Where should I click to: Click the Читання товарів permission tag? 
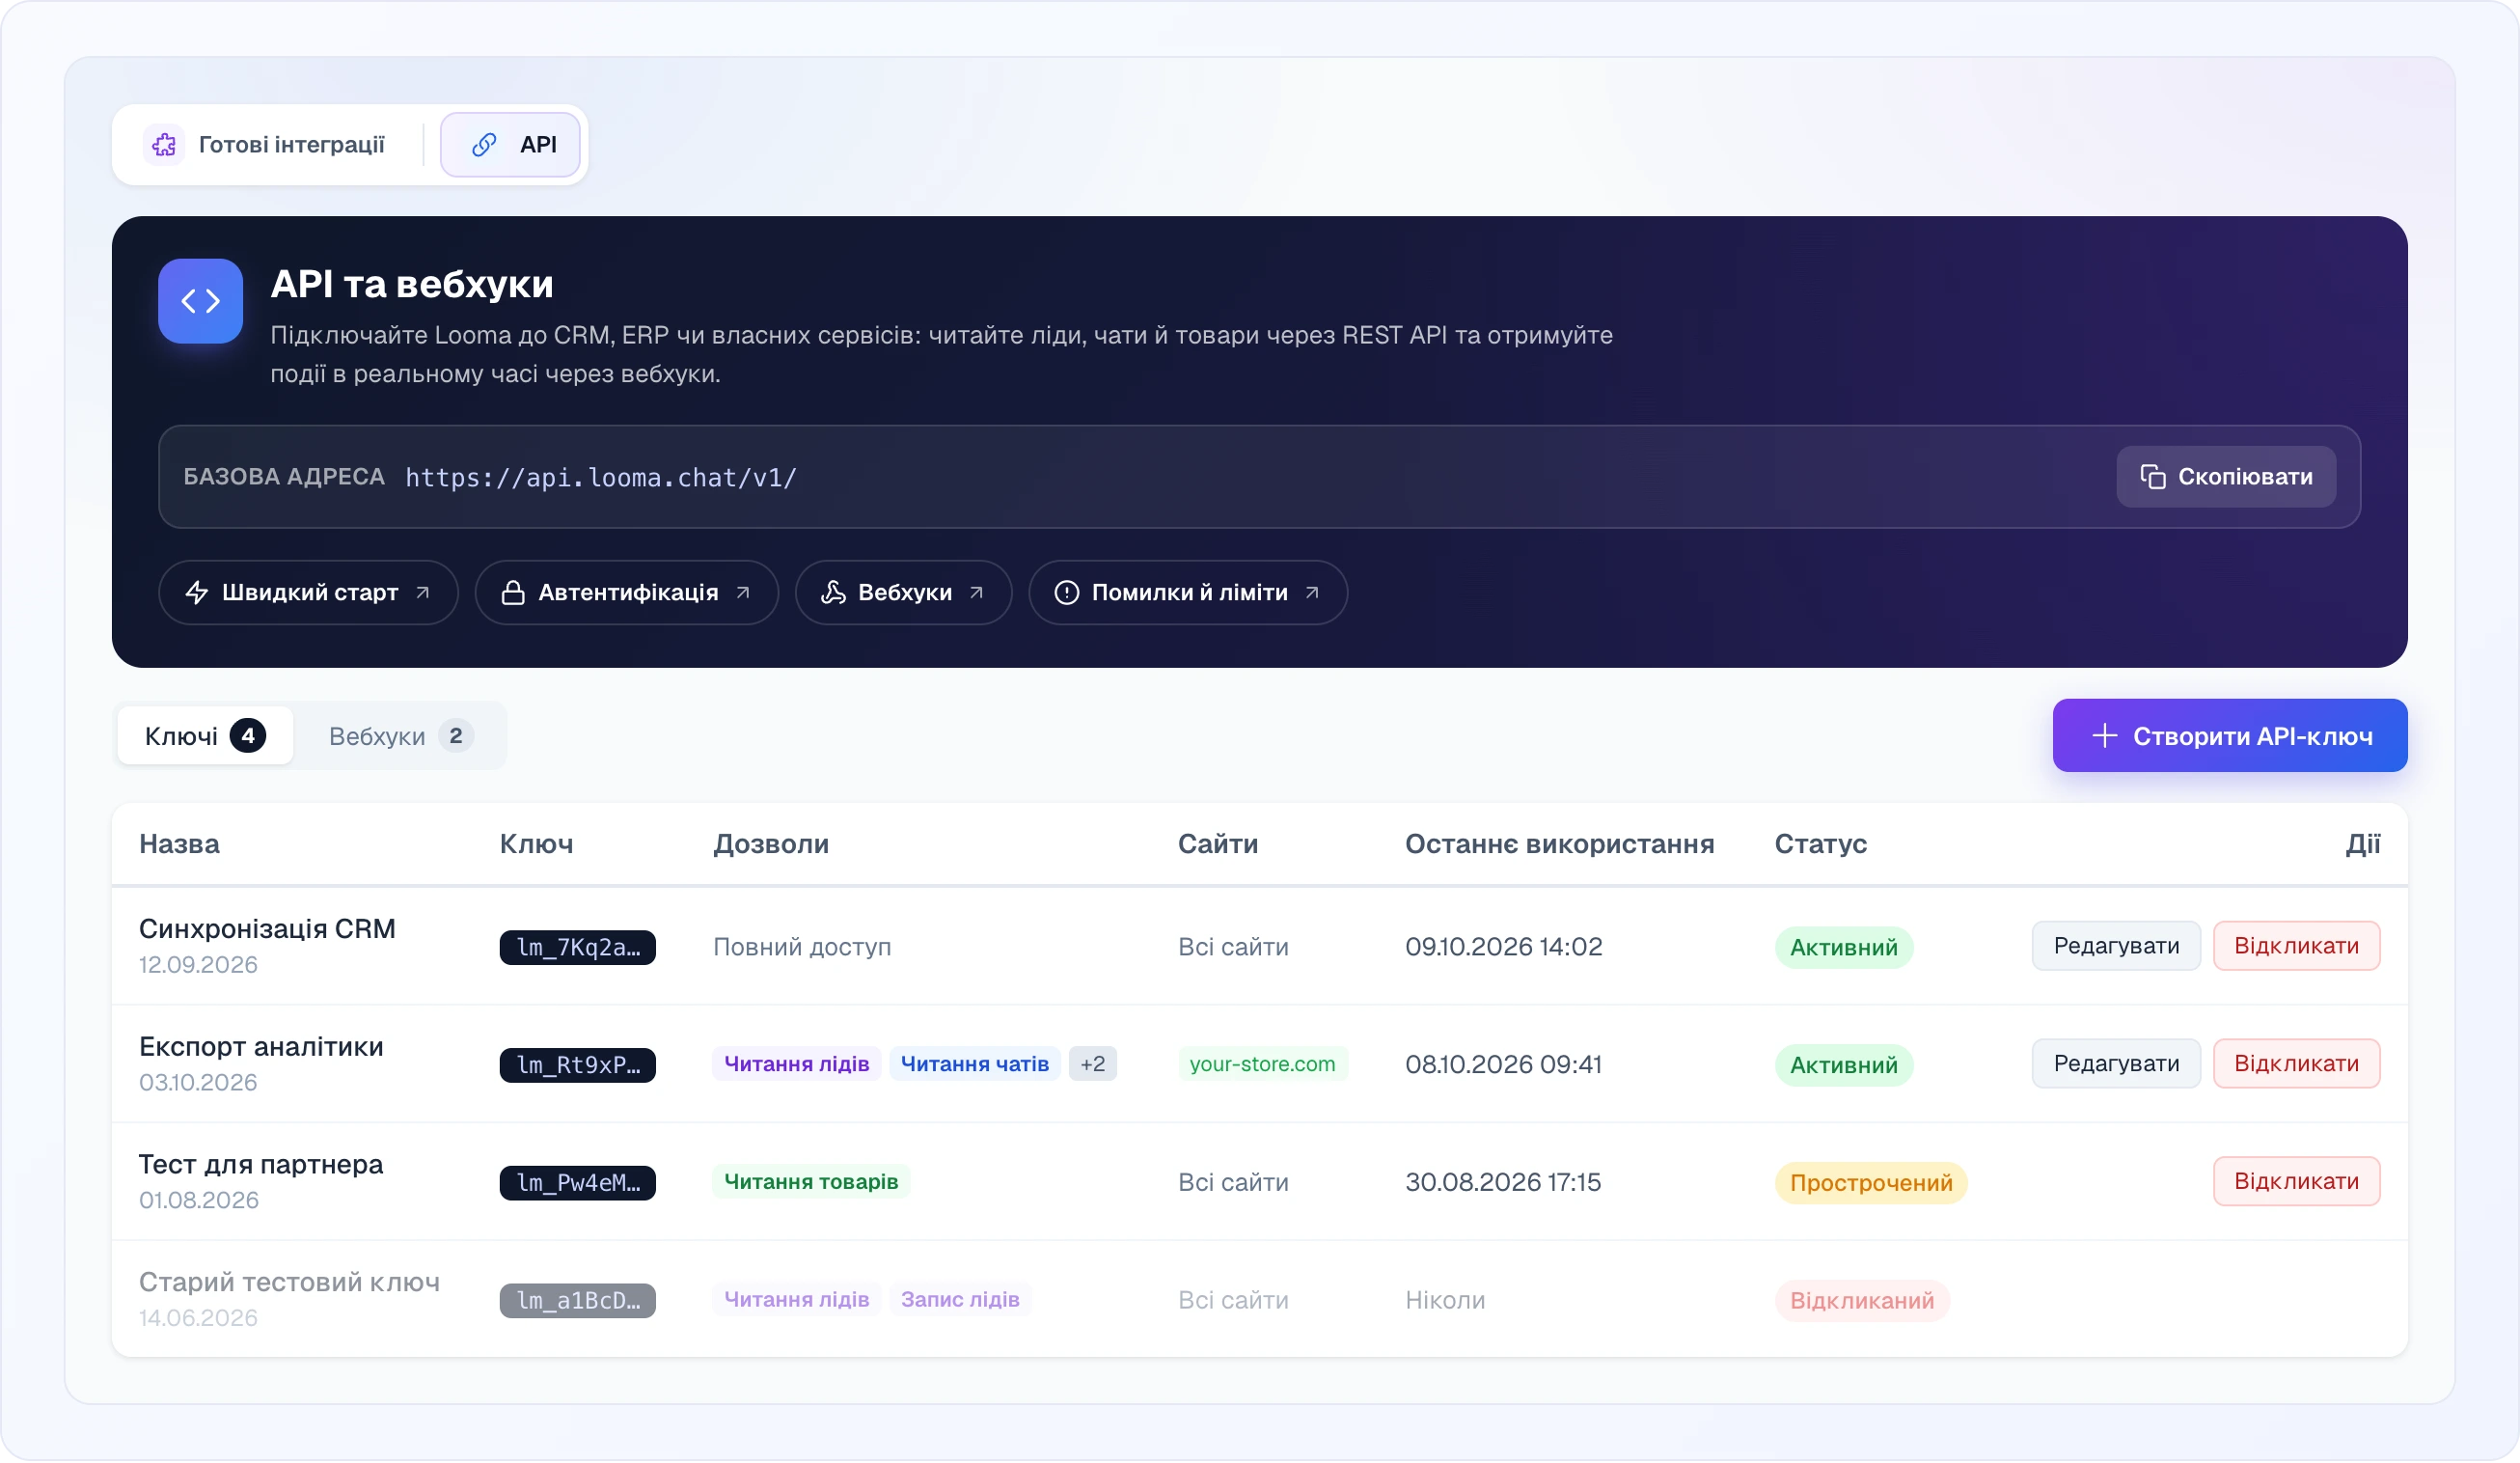tap(811, 1182)
